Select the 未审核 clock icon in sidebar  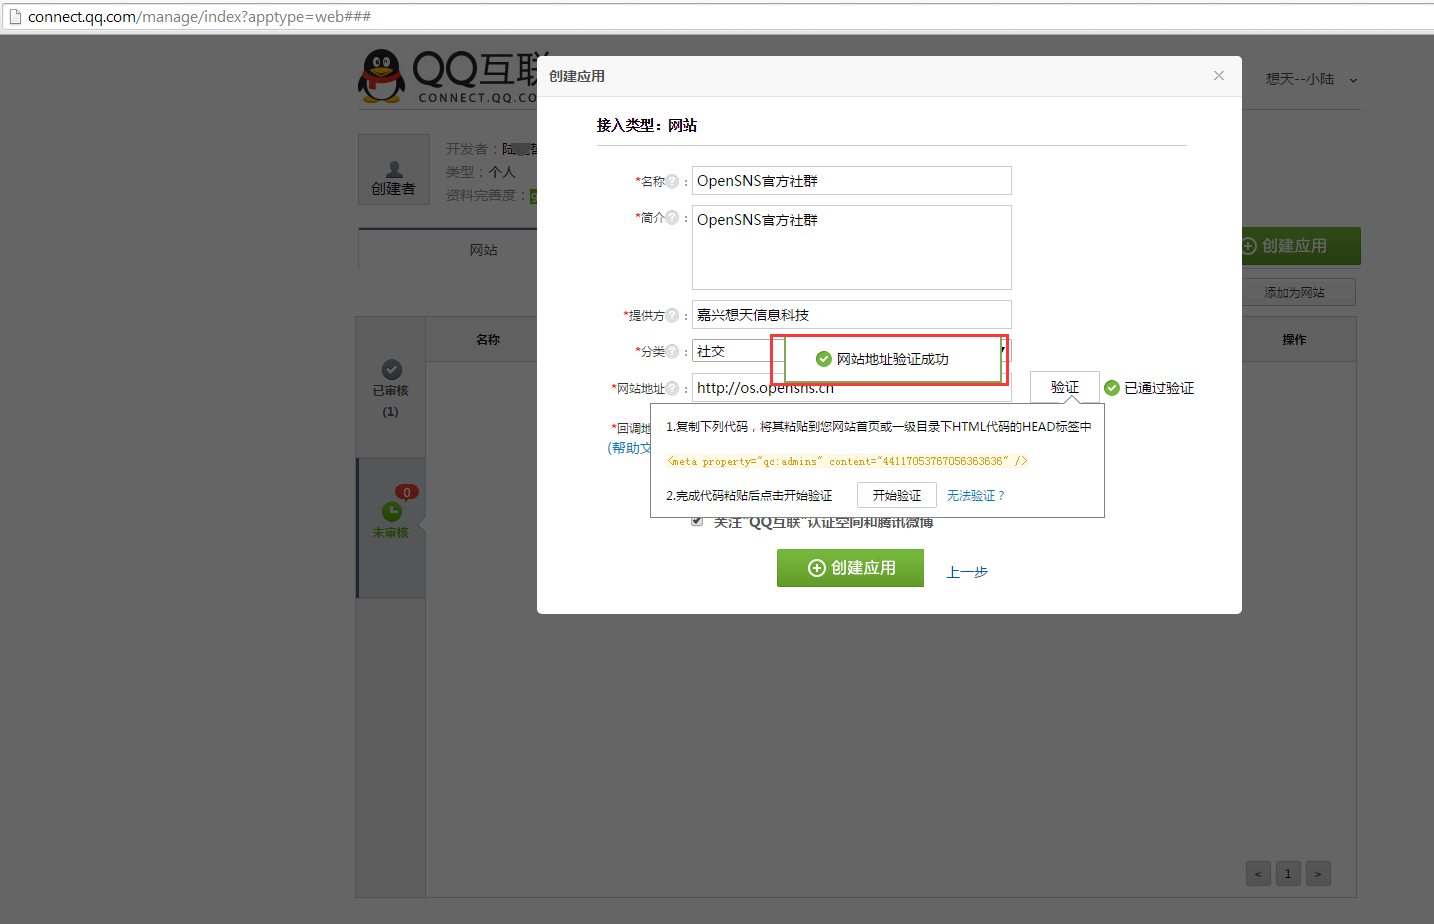point(392,512)
